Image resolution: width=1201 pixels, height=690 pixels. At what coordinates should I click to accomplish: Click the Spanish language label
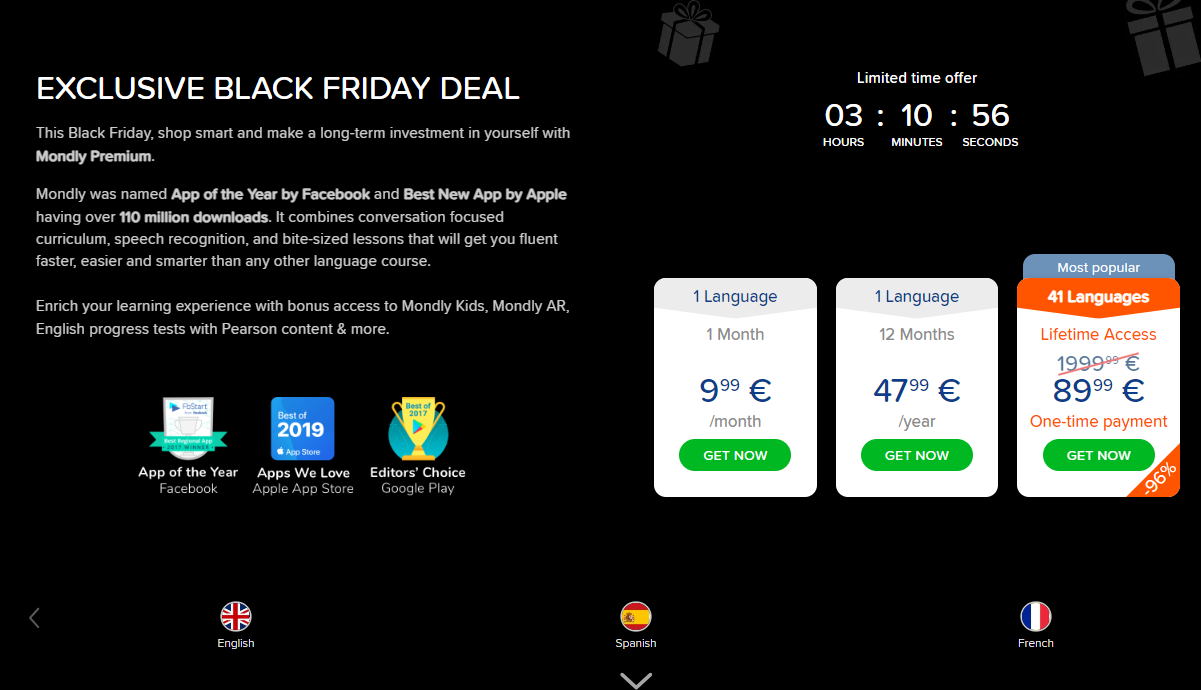[636, 643]
